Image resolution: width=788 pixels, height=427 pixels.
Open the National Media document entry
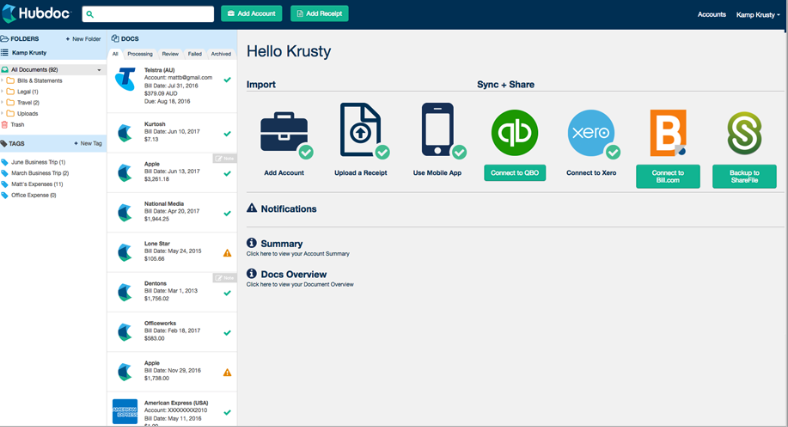172,212
